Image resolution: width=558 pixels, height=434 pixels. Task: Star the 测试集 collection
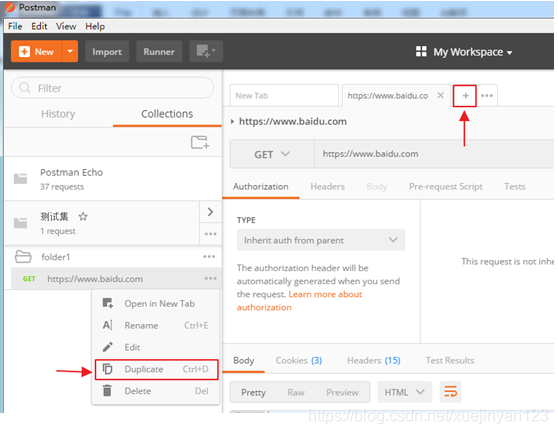83,216
